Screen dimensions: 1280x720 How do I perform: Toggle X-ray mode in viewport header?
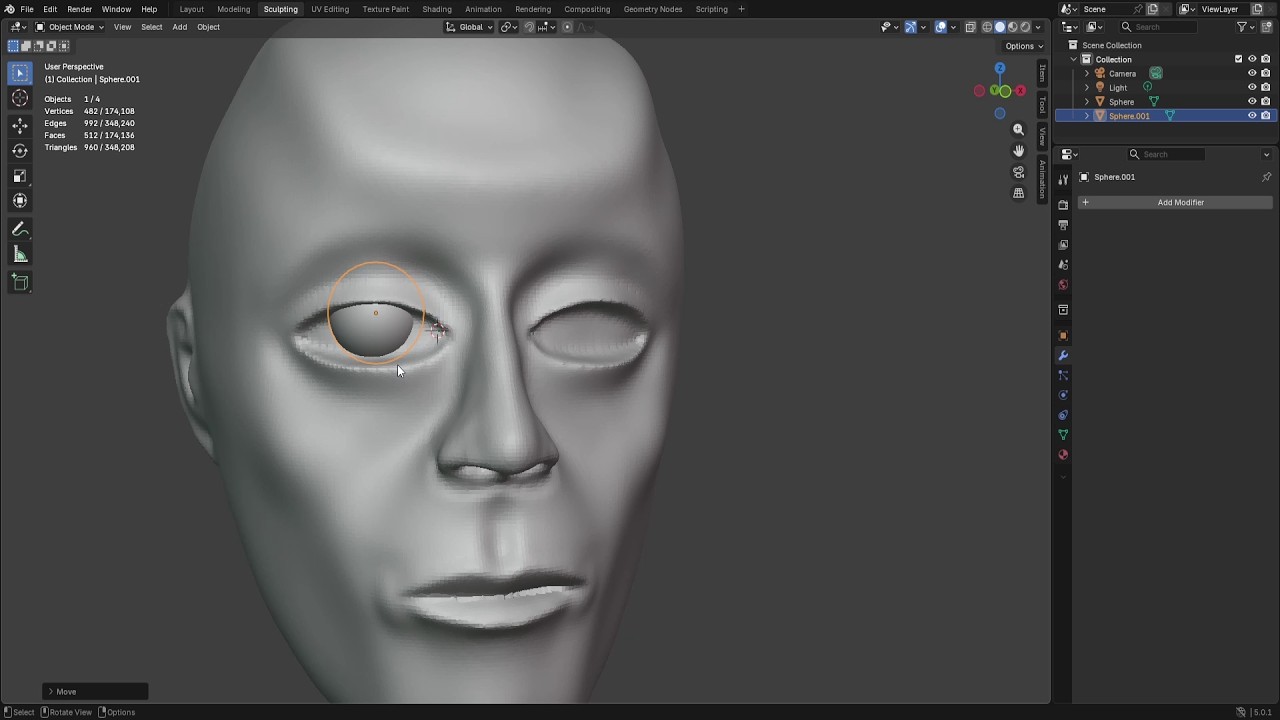(x=970, y=27)
